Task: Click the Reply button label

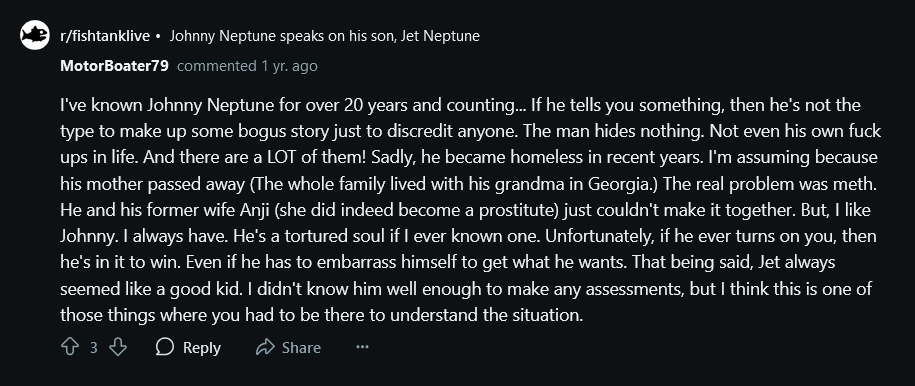Action: [202, 347]
